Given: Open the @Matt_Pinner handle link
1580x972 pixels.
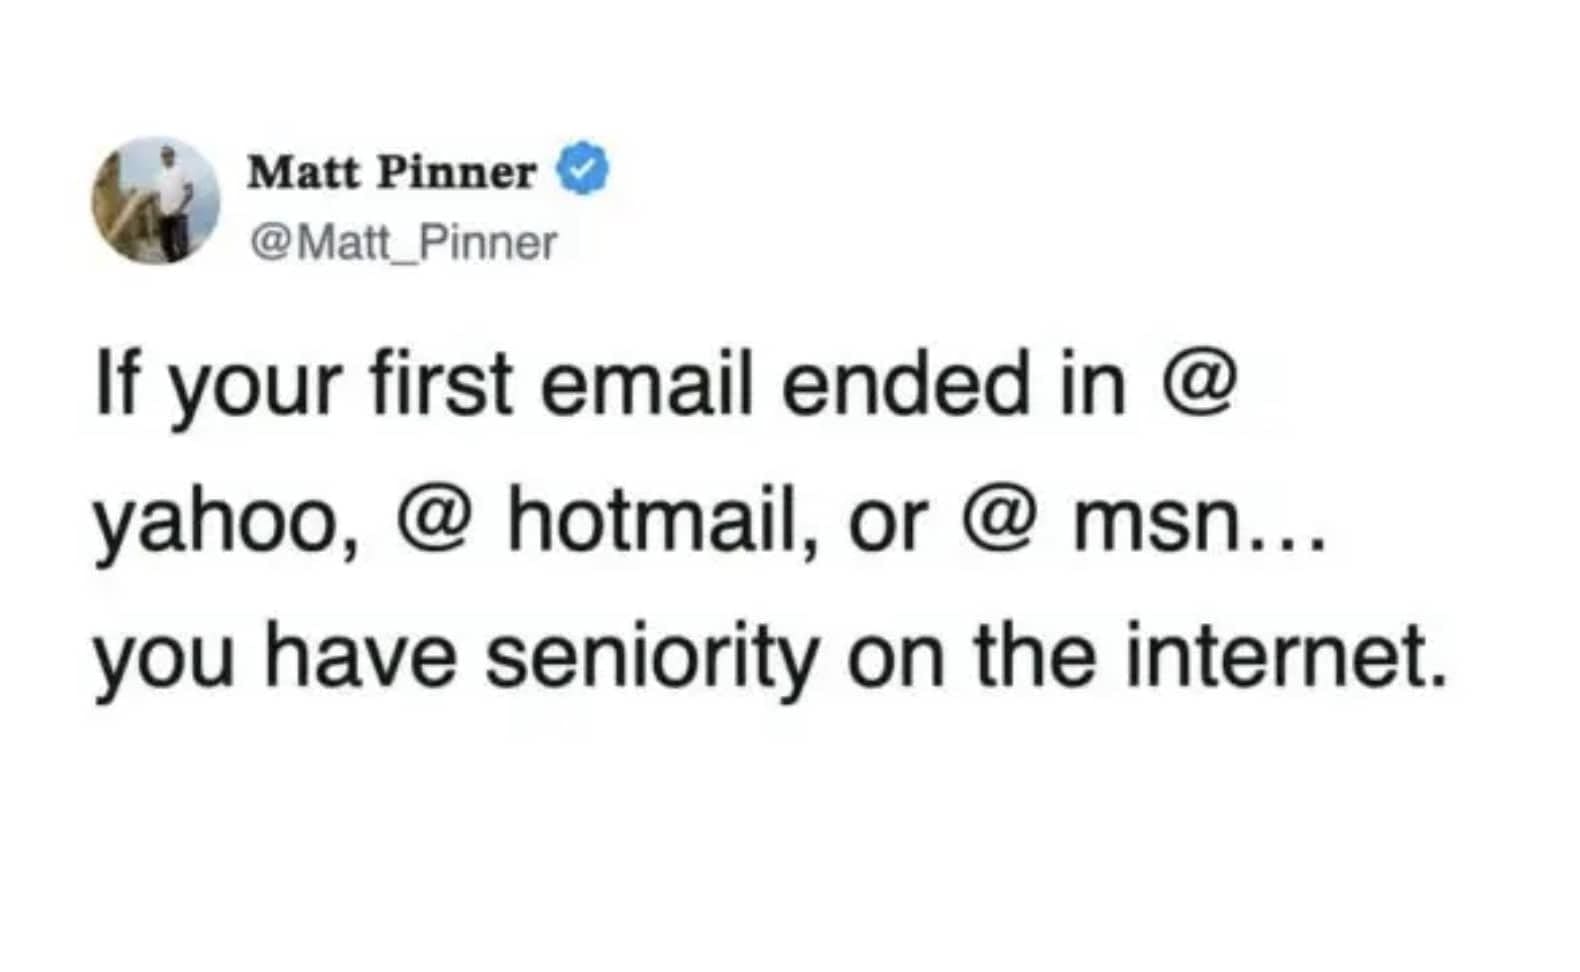Looking at the screenshot, I should (402, 242).
